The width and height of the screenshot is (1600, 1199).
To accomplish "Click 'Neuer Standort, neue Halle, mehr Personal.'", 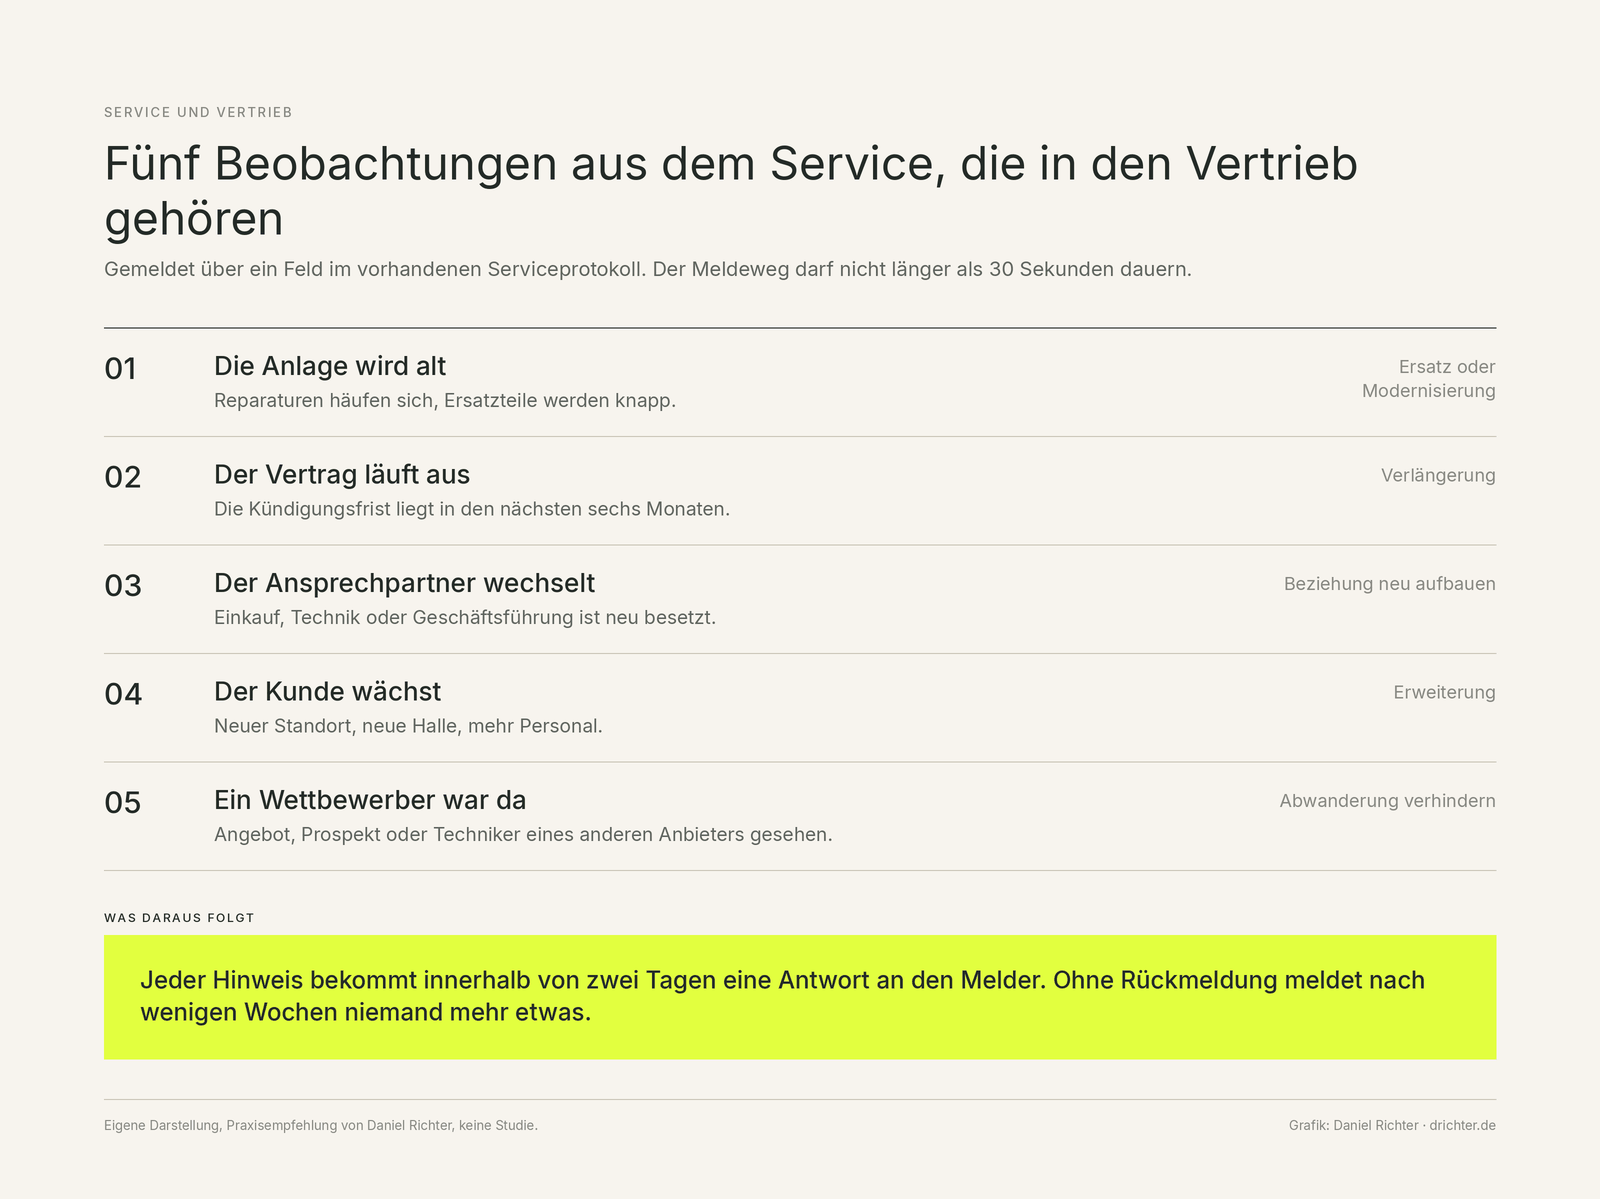I will pos(408,726).
